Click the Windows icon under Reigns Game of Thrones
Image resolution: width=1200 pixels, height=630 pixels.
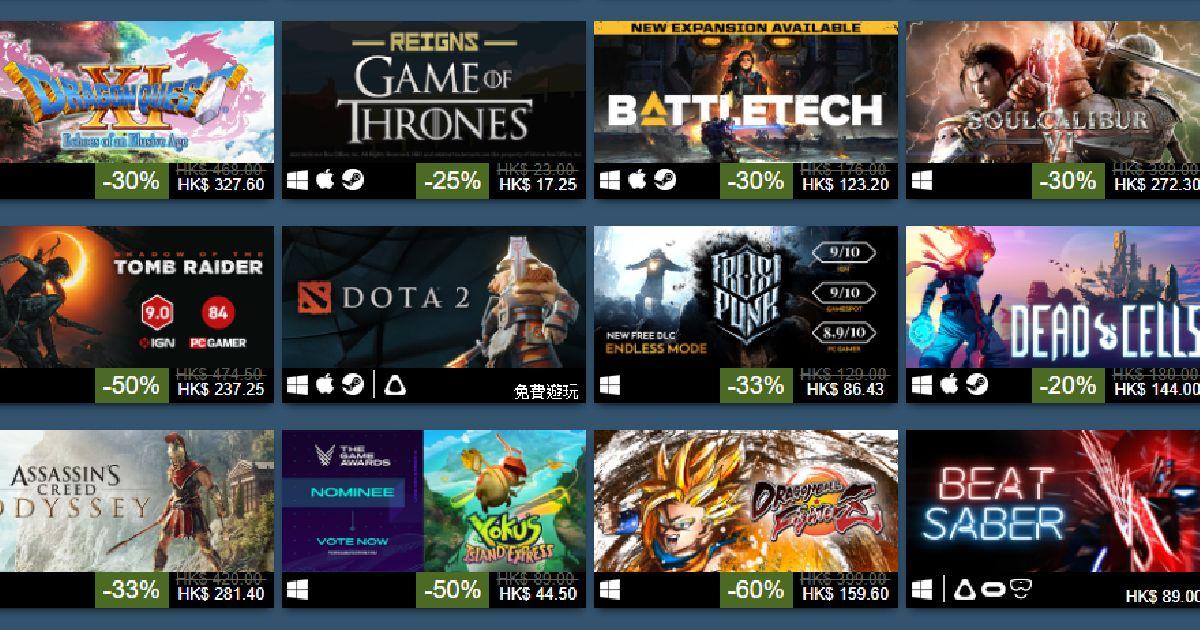297,181
